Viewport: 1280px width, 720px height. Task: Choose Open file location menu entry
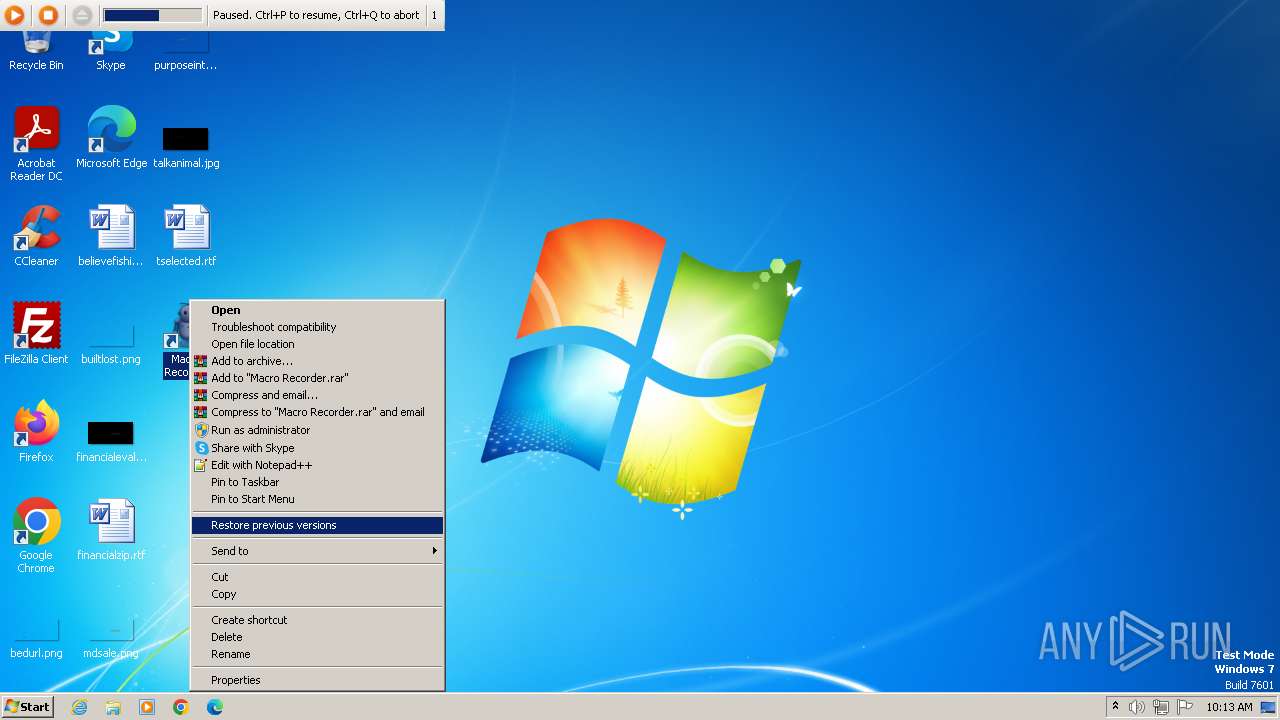(317, 344)
